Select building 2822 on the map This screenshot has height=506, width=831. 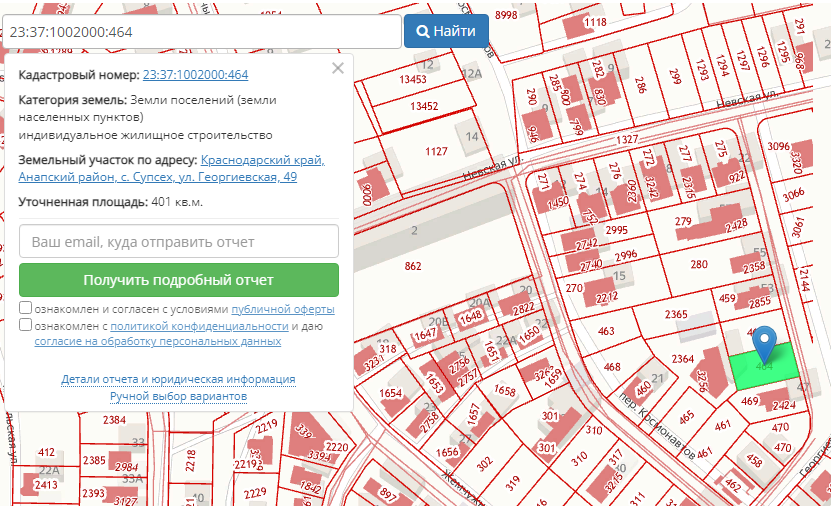point(523,308)
